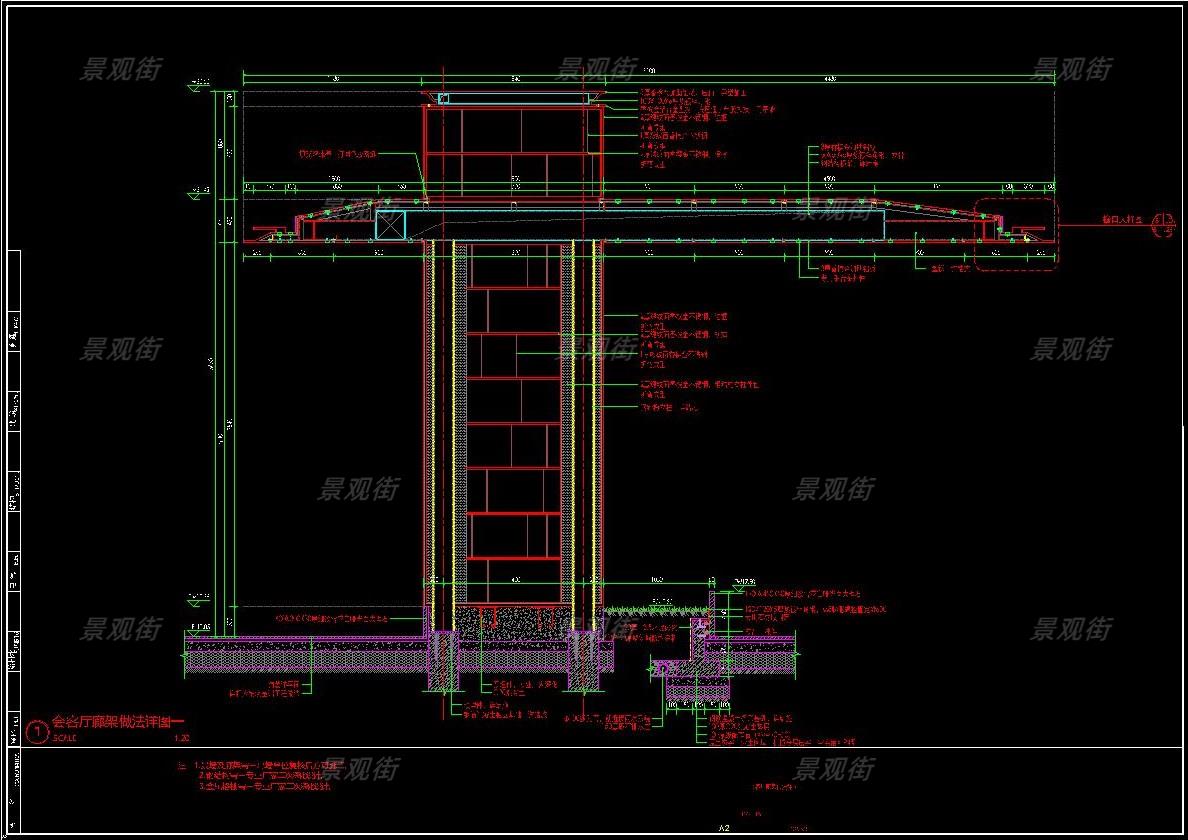
Task: Click the cyan crossed square in the roof beam
Action: pyautogui.click(x=390, y=225)
